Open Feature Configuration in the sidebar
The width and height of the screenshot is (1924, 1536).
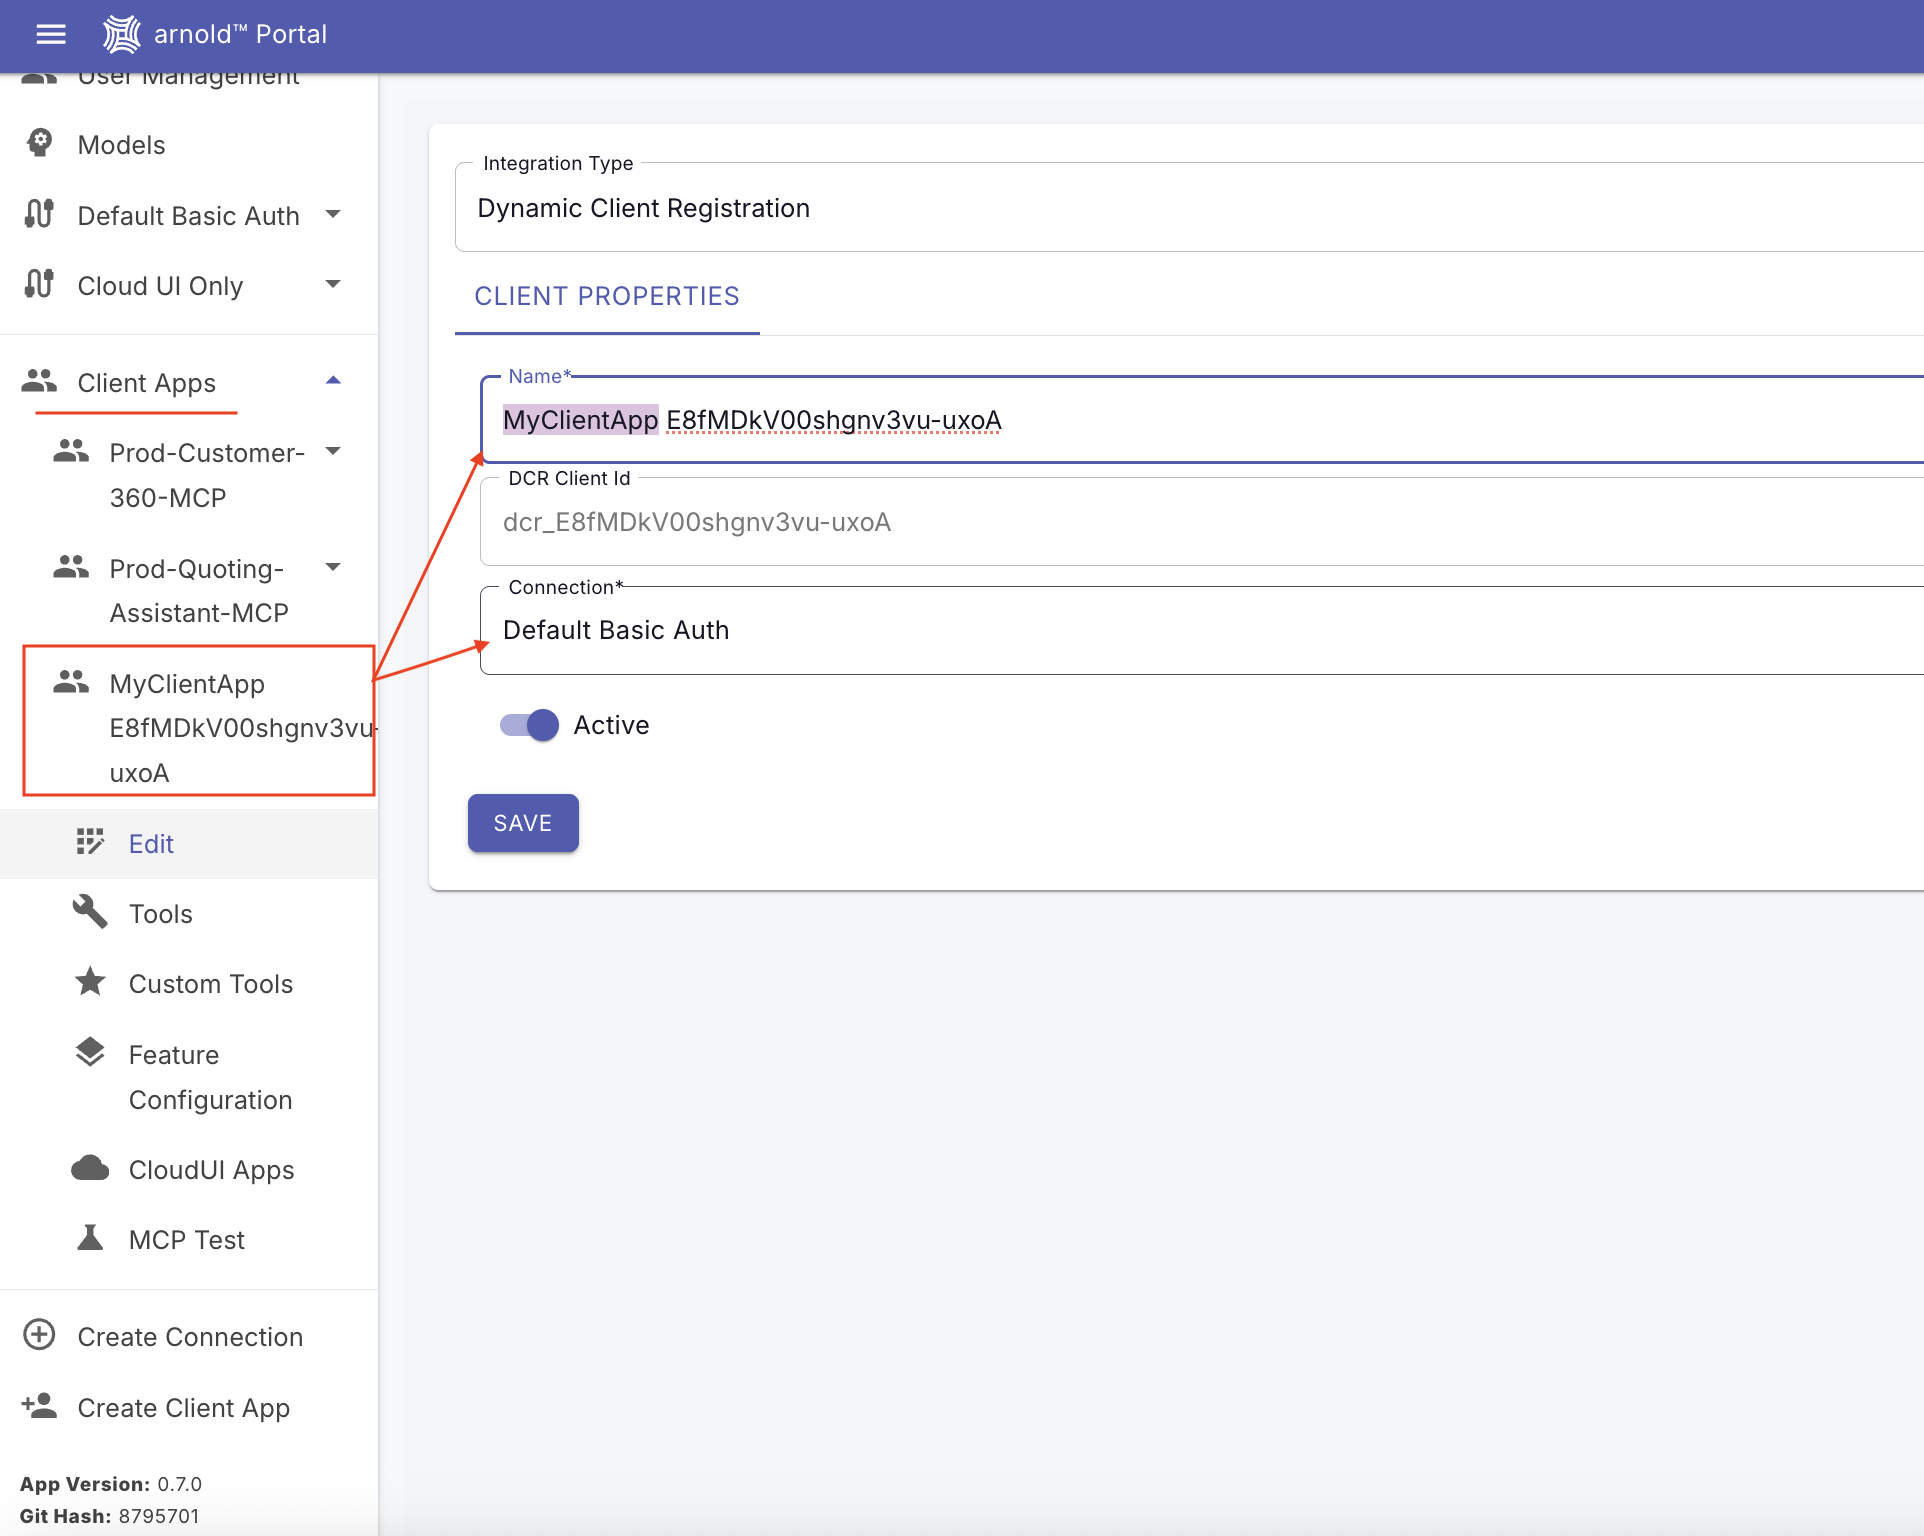(189, 1077)
